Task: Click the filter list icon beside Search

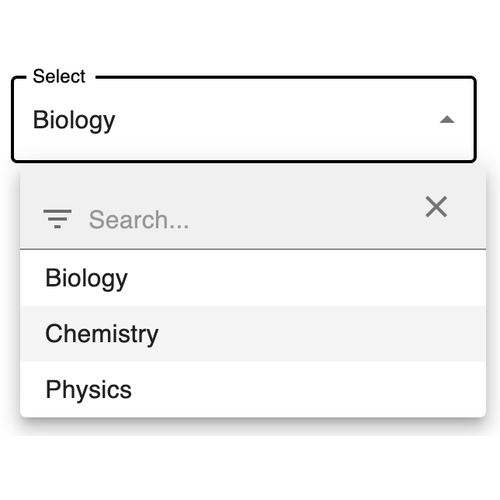Action: [57, 219]
